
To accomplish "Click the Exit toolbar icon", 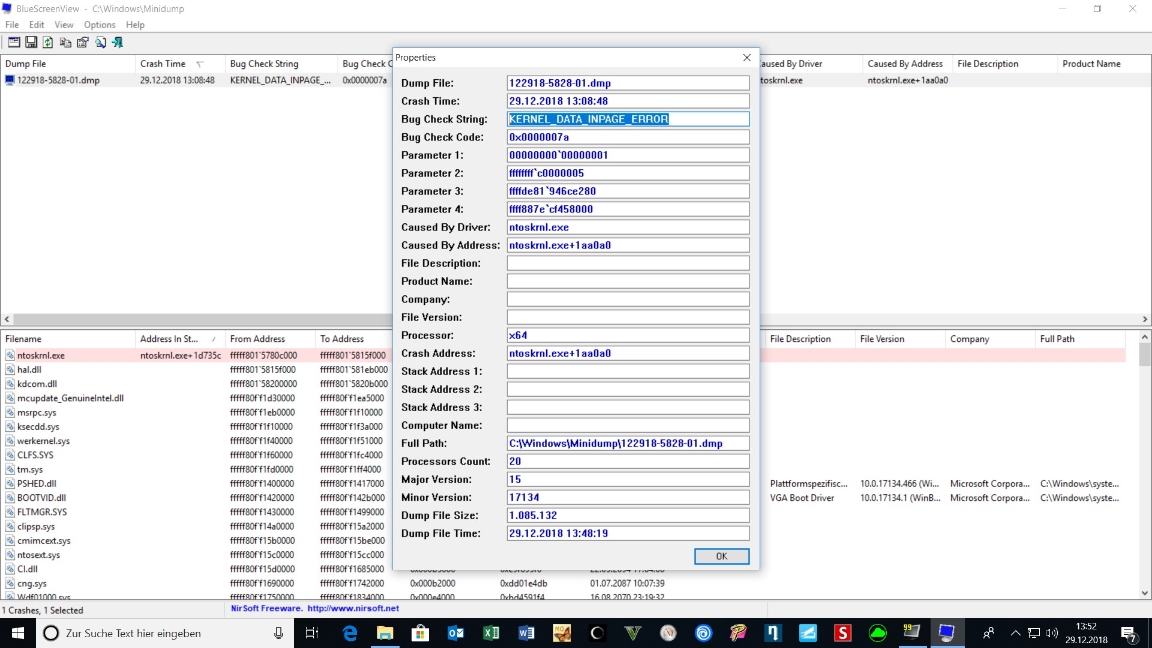I will point(118,43).
